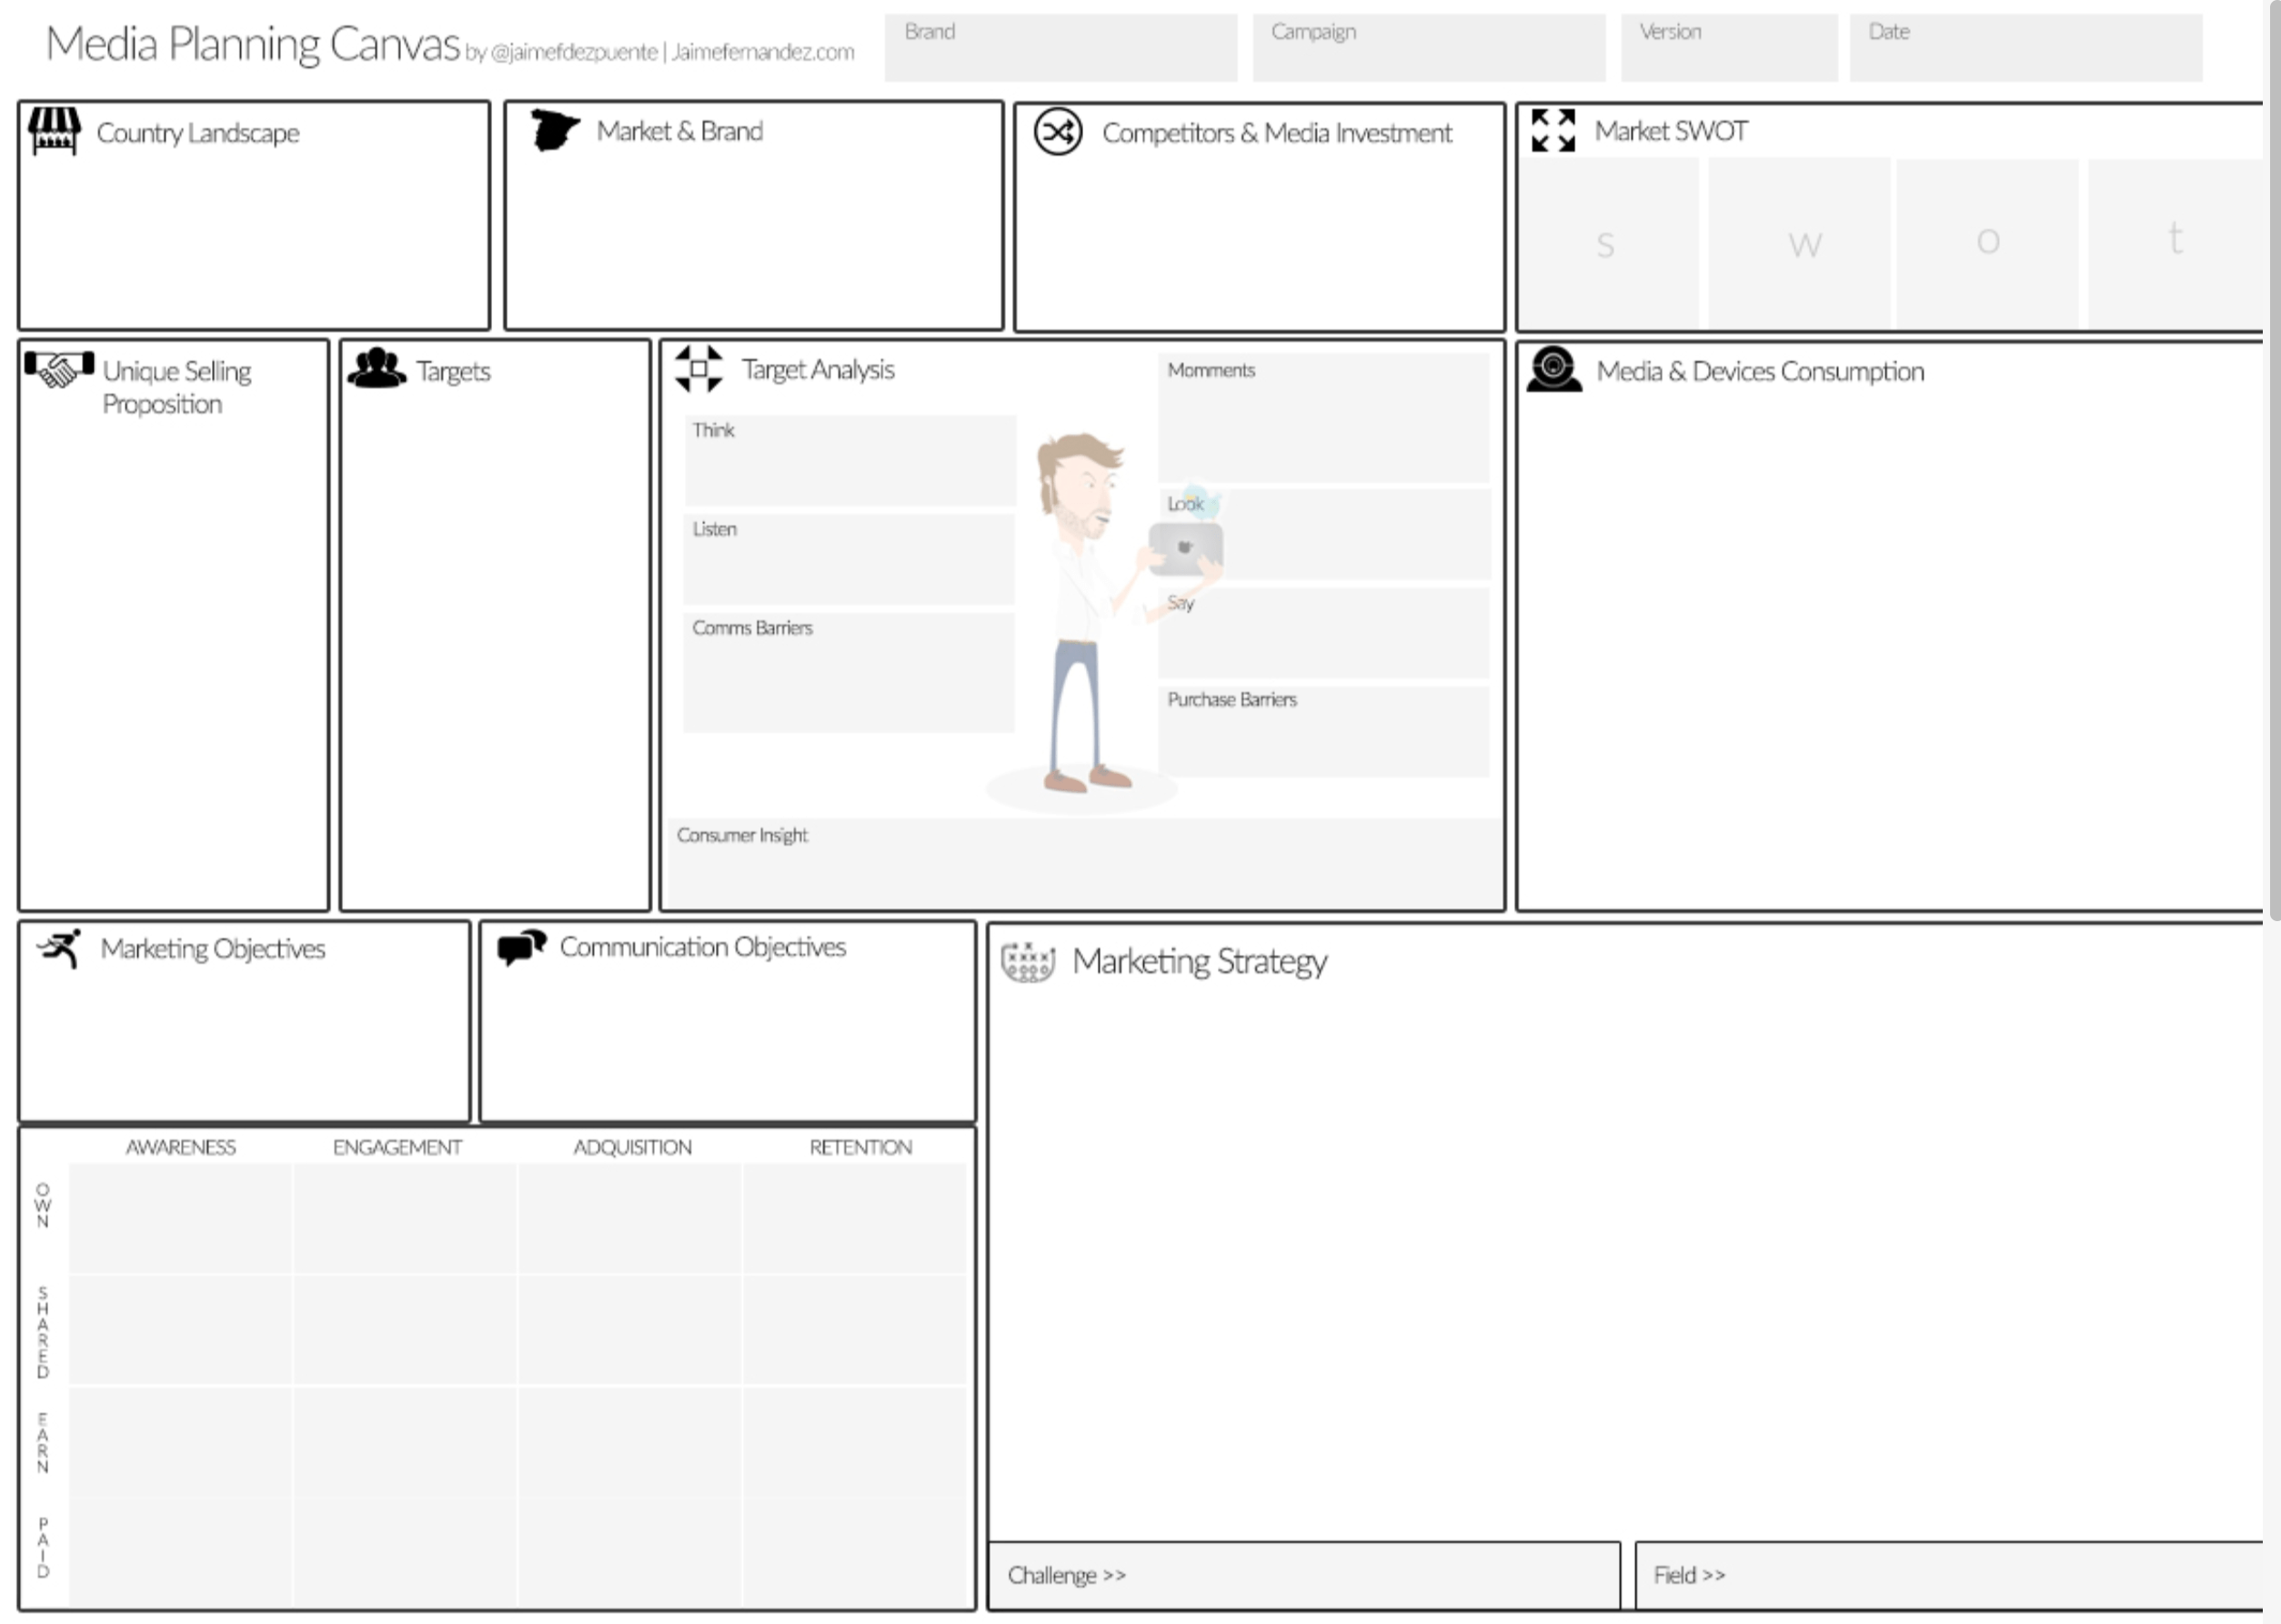Click the crosshair arrows icon for Target Analysis
Viewport: 2281px width, 1624px height.
(x=698, y=369)
